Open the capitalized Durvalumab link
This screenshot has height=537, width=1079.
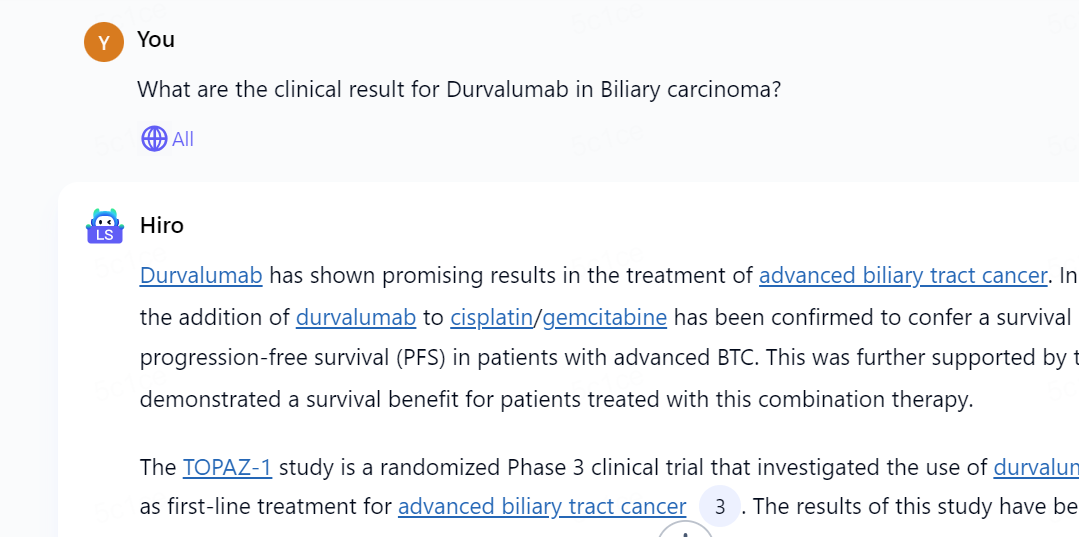pyautogui.click(x=201, y=275)
